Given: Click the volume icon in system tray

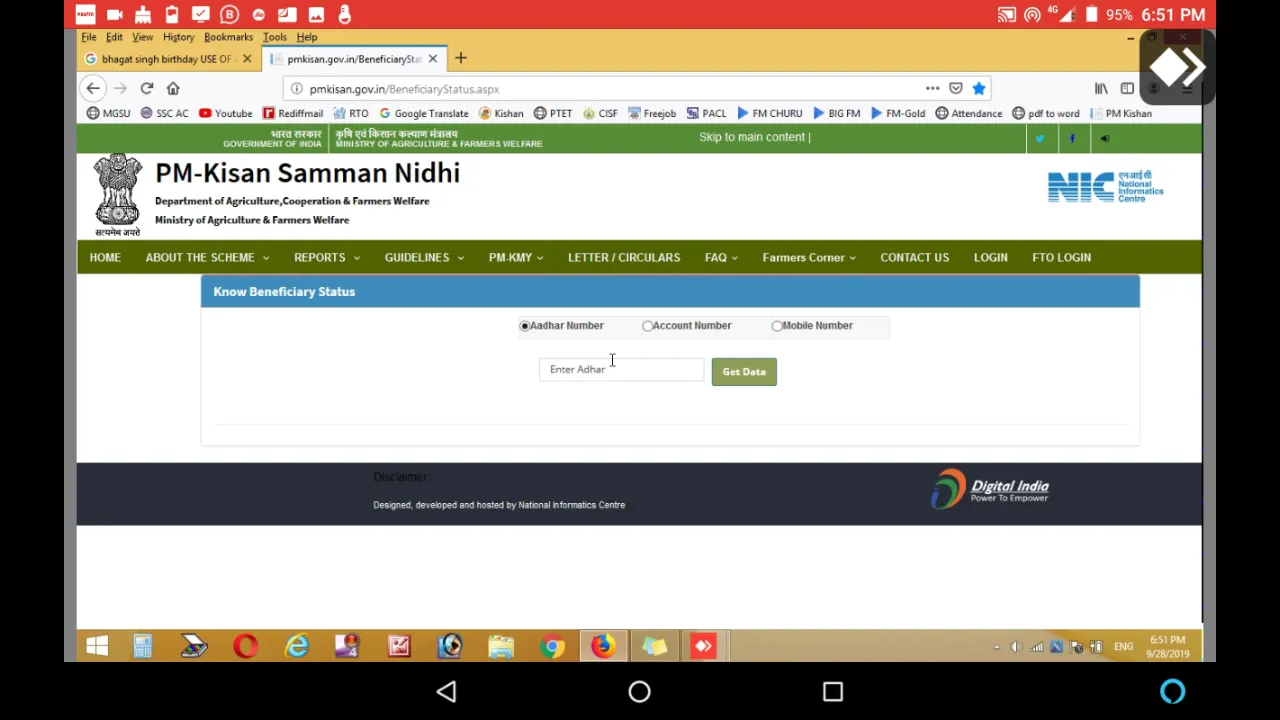Looking at the screenshot, I should 1016,647.
